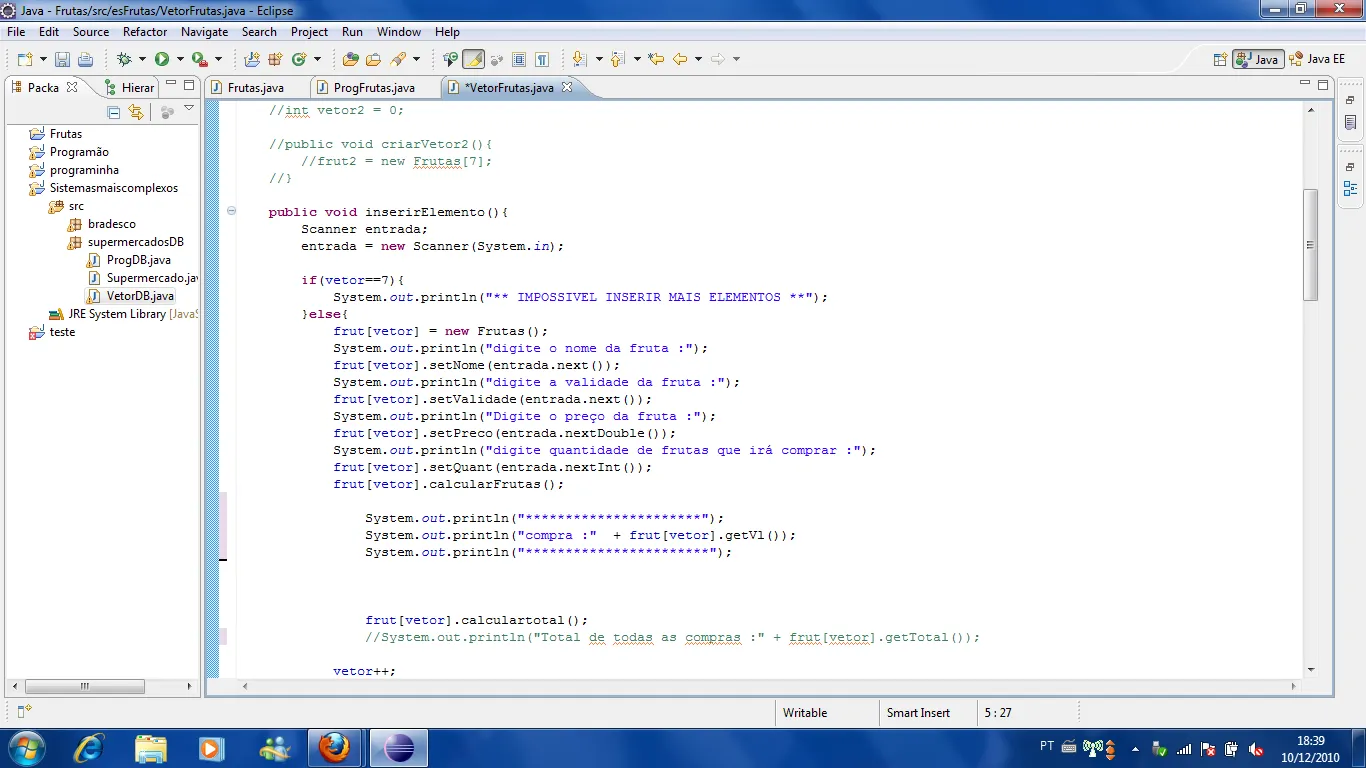Screen dimensions: 1366x768
Task: Switch to the Java EE perspective
Action: [x=1317, y=59]
